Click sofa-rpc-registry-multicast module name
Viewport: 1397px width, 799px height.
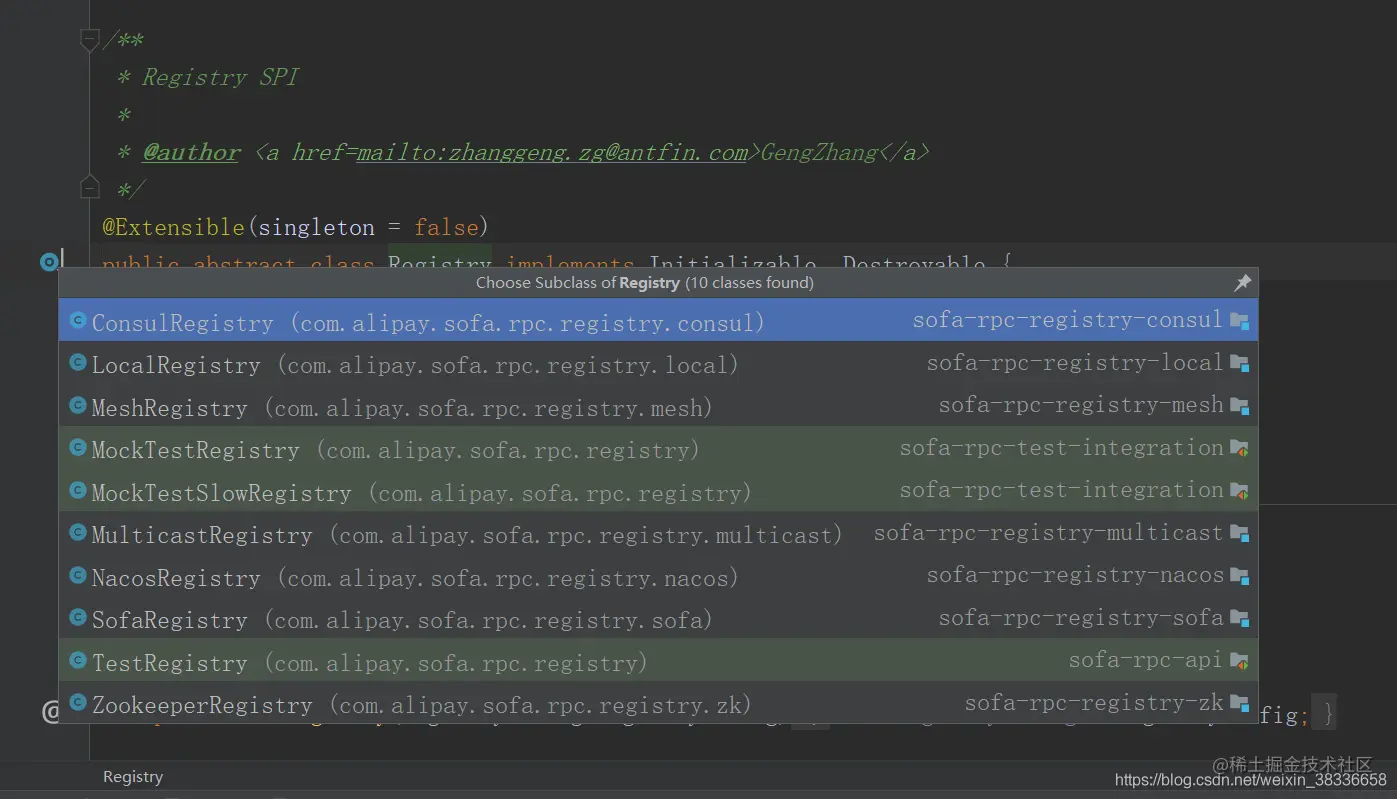click(x=1049, y=532)
